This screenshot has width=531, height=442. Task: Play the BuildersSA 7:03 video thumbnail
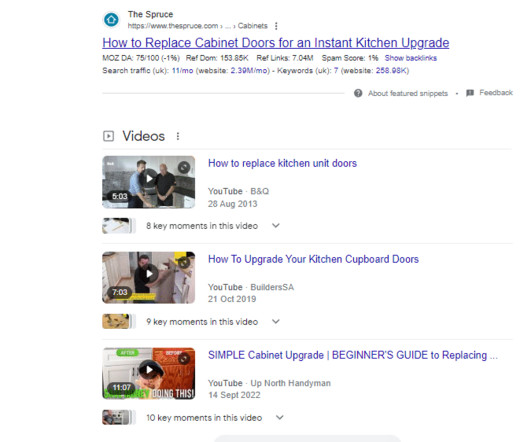tap(149, 278)
